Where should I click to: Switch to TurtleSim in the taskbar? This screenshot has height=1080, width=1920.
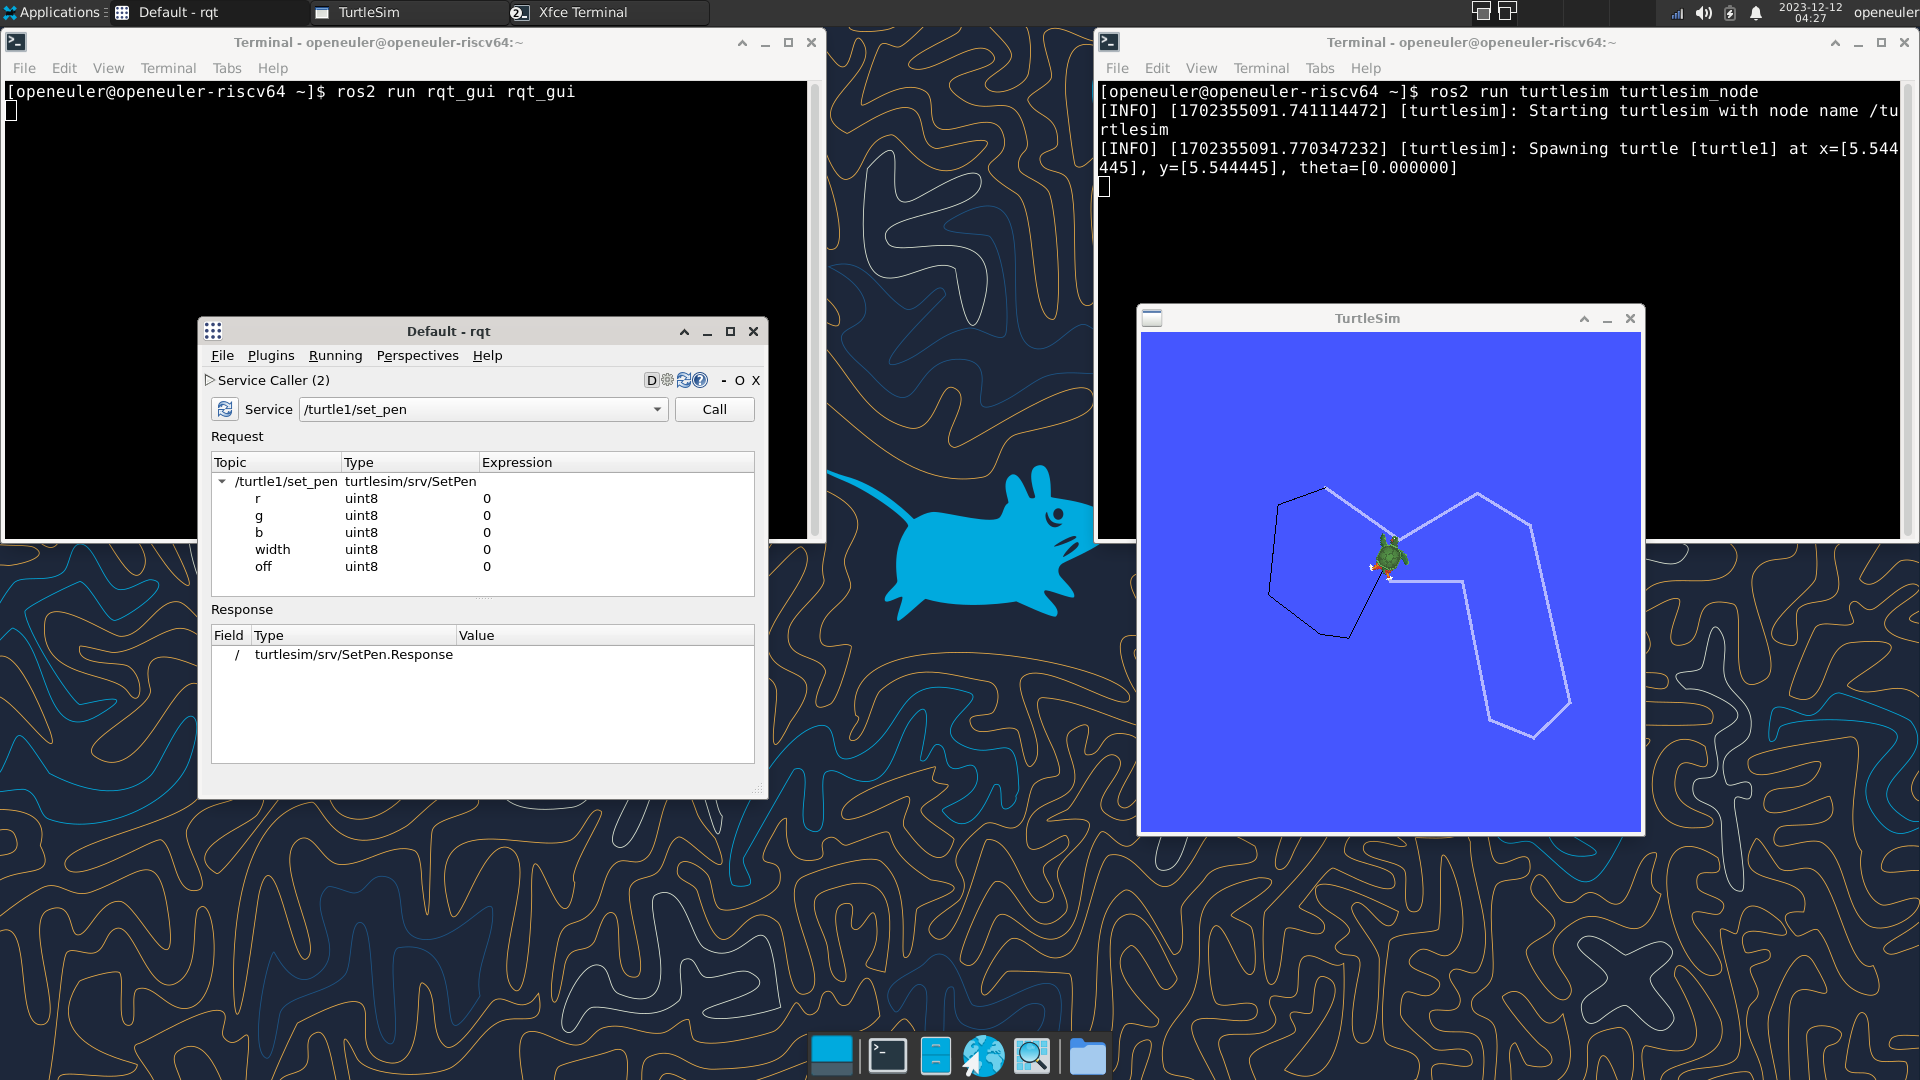point(369,13)
